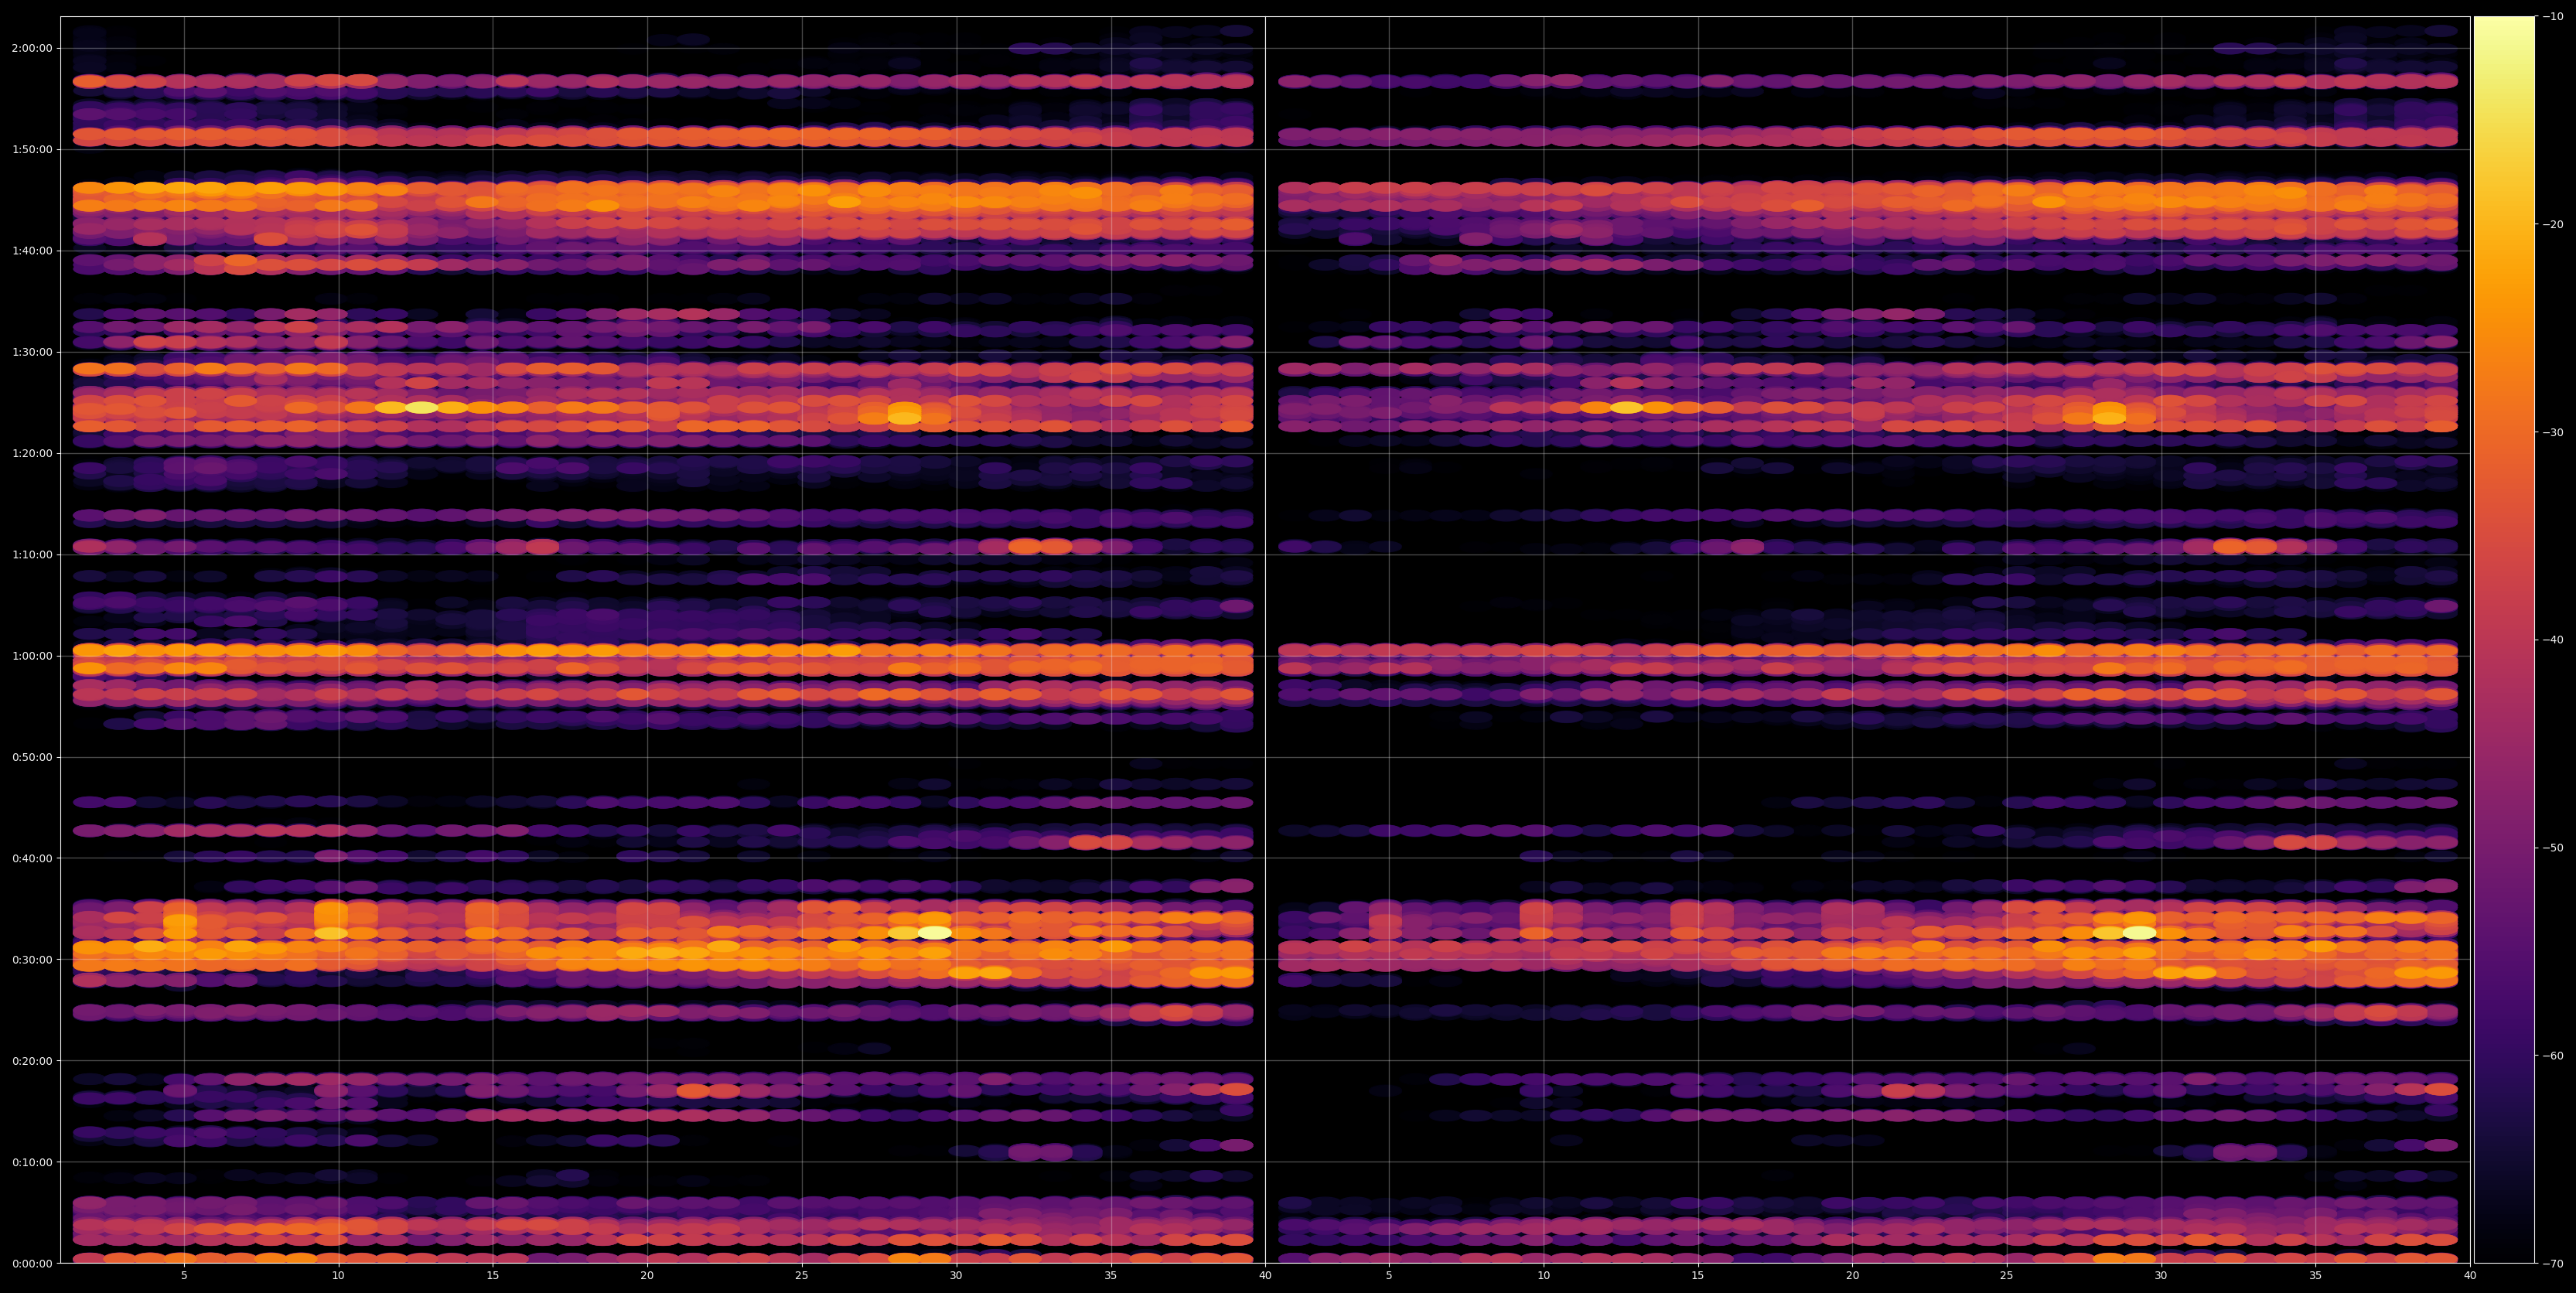
Task: Click x-axis label 35 under the right spectrogram
Action: [2316, 1276]
